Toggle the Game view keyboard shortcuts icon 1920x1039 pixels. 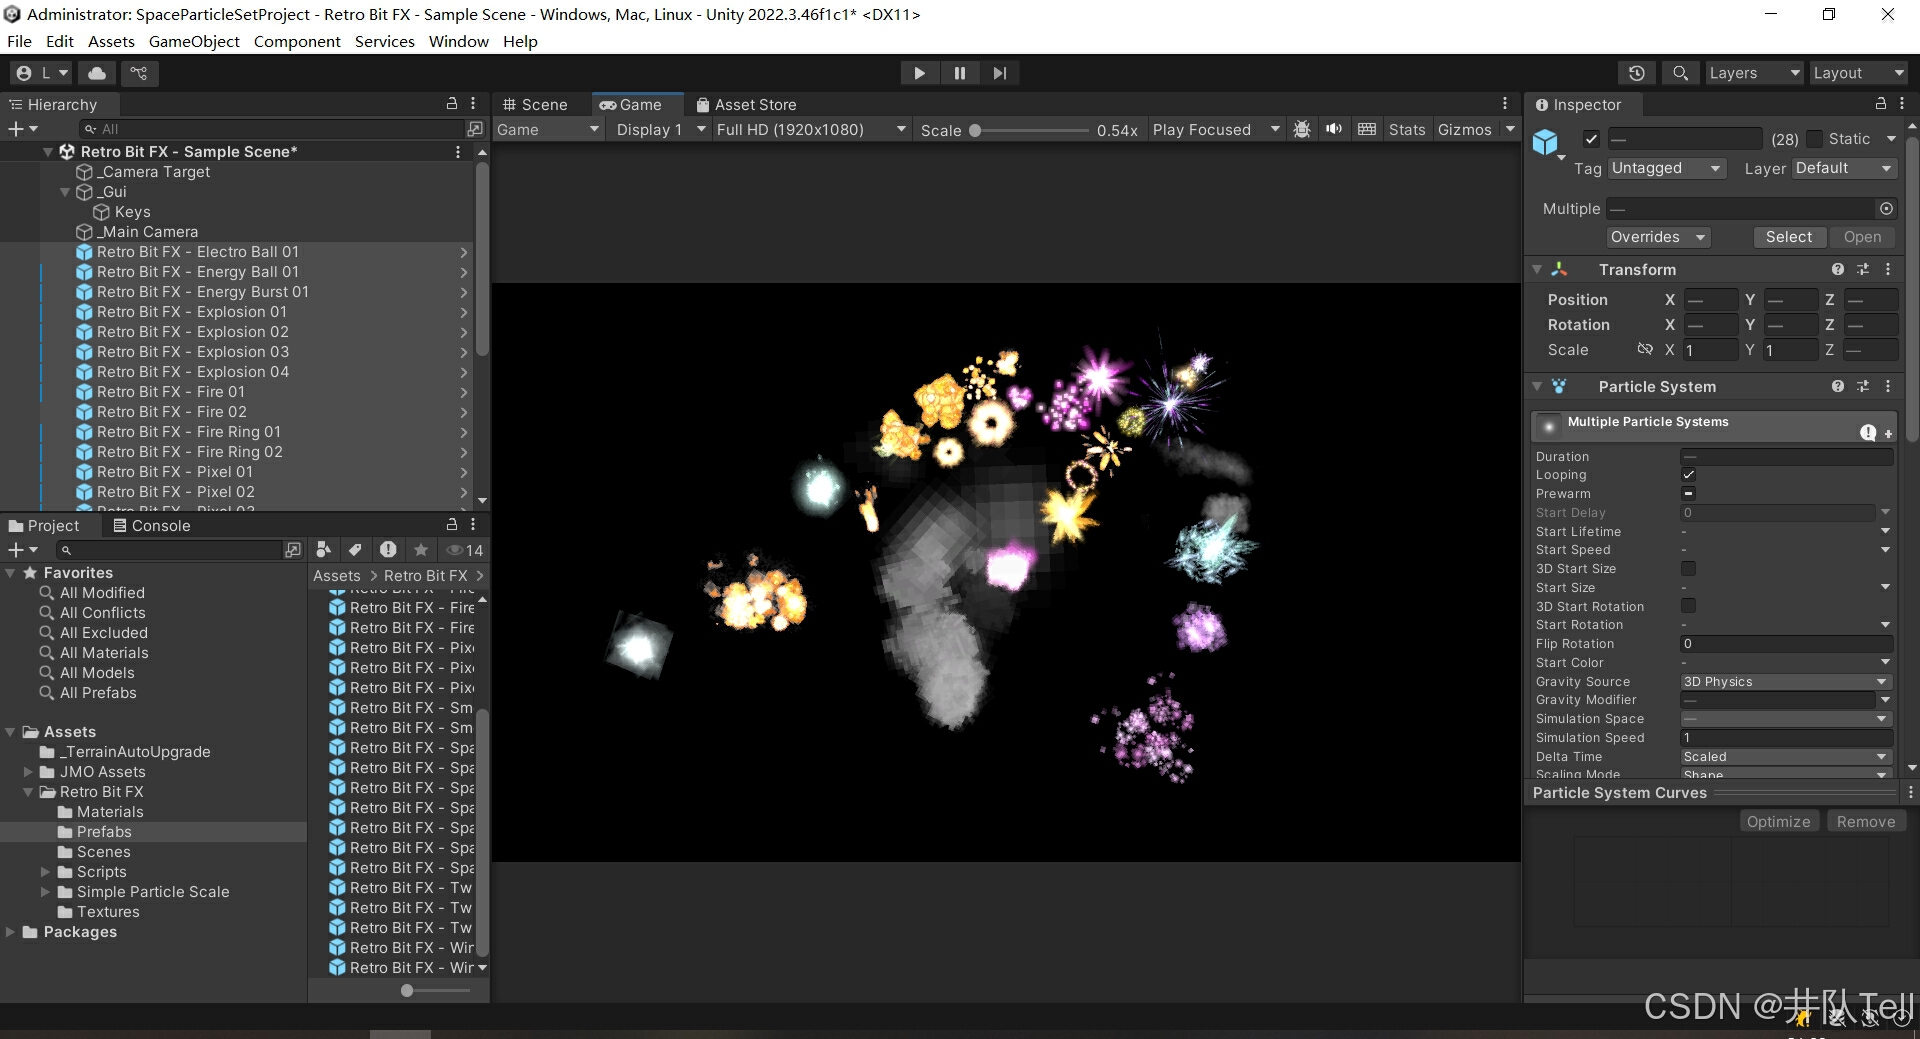point(1367,129)
